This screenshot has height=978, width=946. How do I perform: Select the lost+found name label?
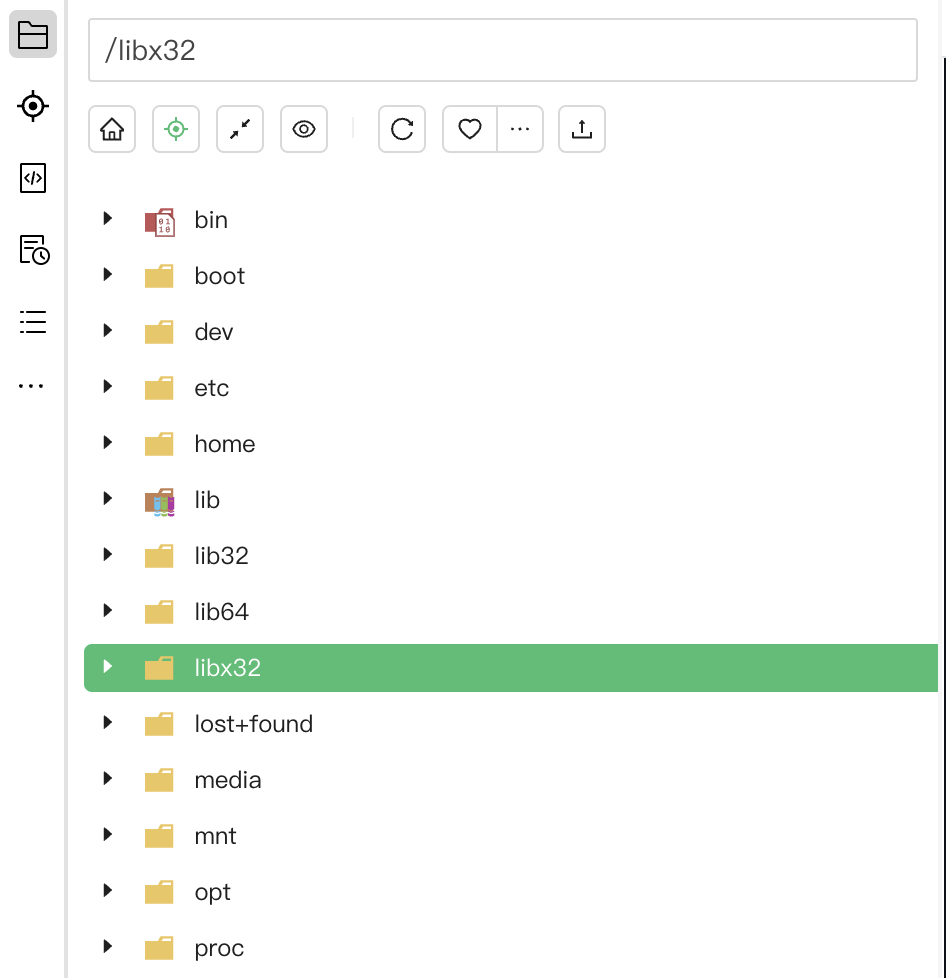[x=254, y=725]
